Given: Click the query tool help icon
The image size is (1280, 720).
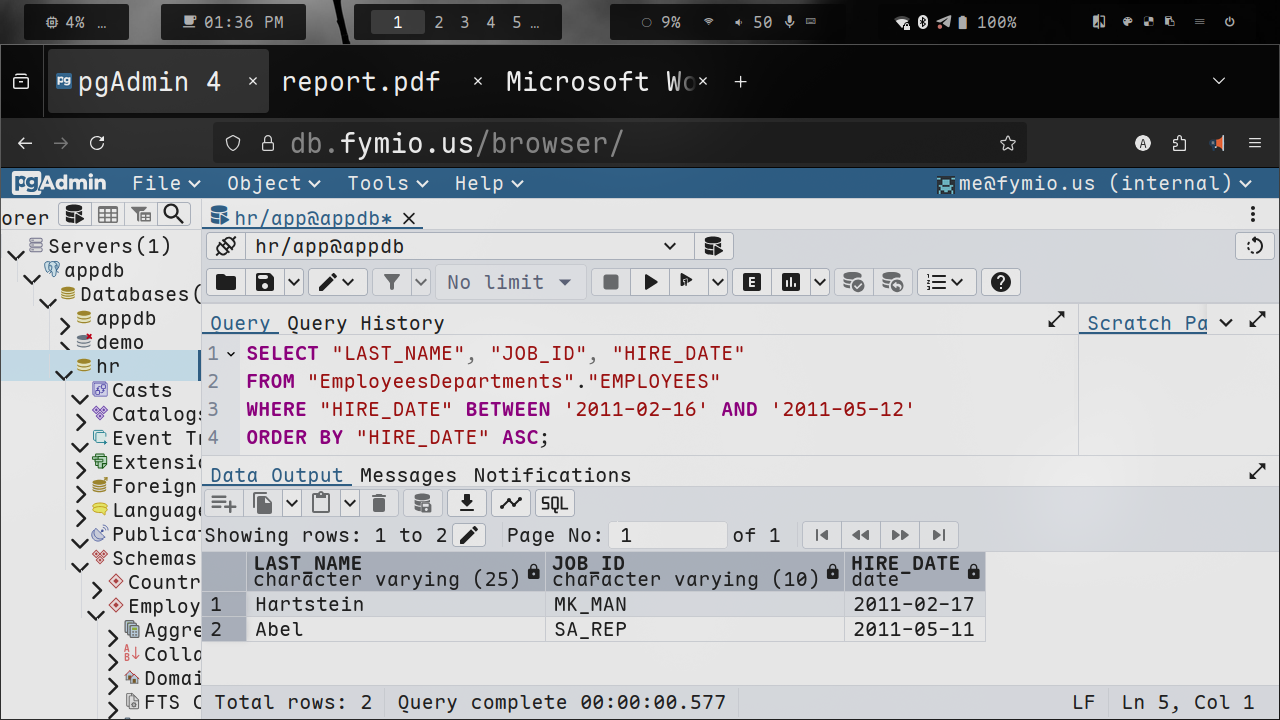Looking at the screenshot, I should coord(1000,283).
